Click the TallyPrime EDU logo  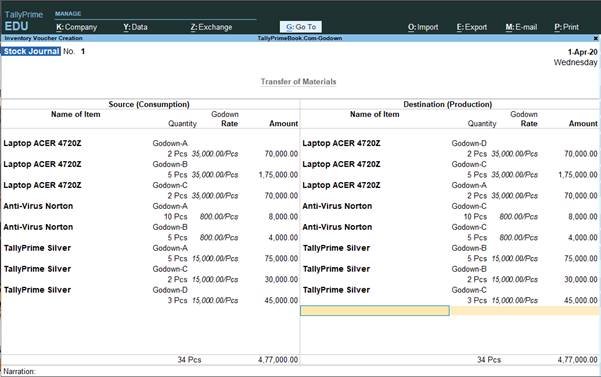[x=23, y=21]
